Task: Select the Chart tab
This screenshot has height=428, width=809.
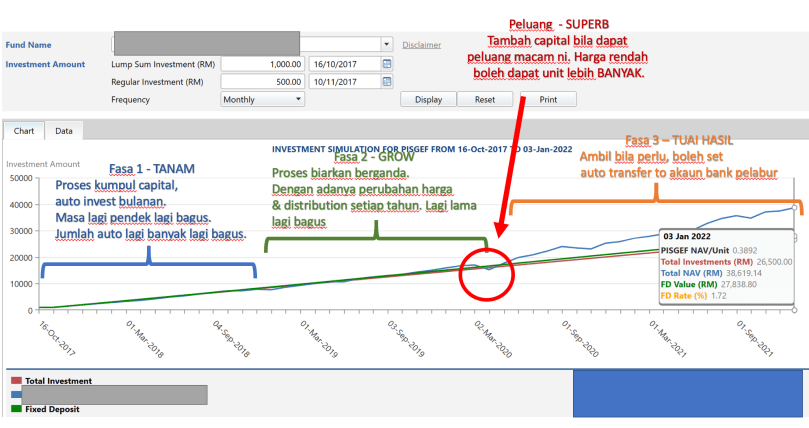Action: click(x=24, y=131)
